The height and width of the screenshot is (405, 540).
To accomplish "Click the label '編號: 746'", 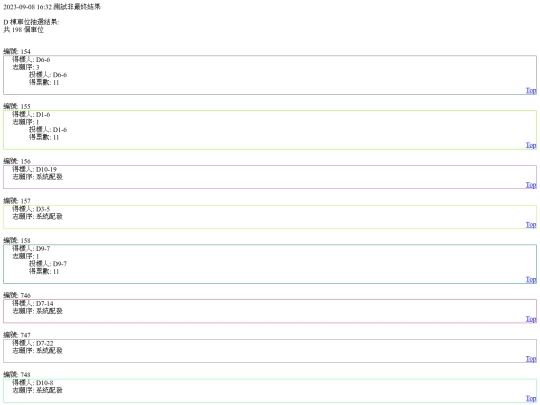I will click(17, 295).
